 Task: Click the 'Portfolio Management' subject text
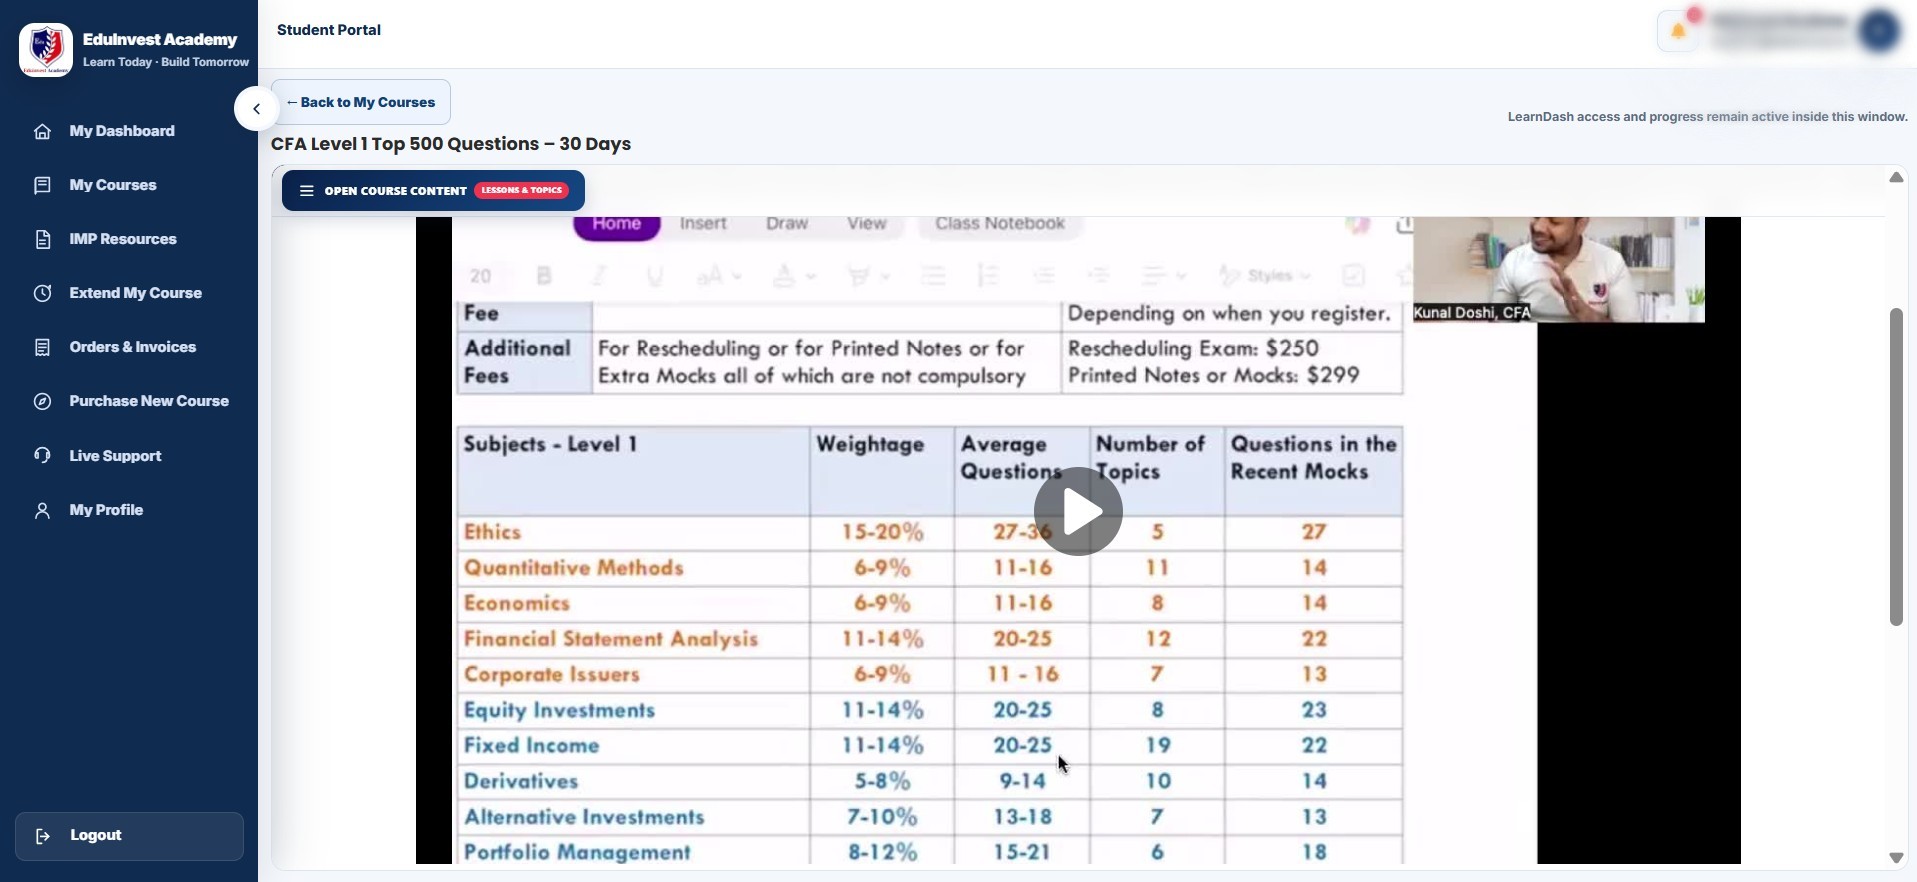point(578,853)
